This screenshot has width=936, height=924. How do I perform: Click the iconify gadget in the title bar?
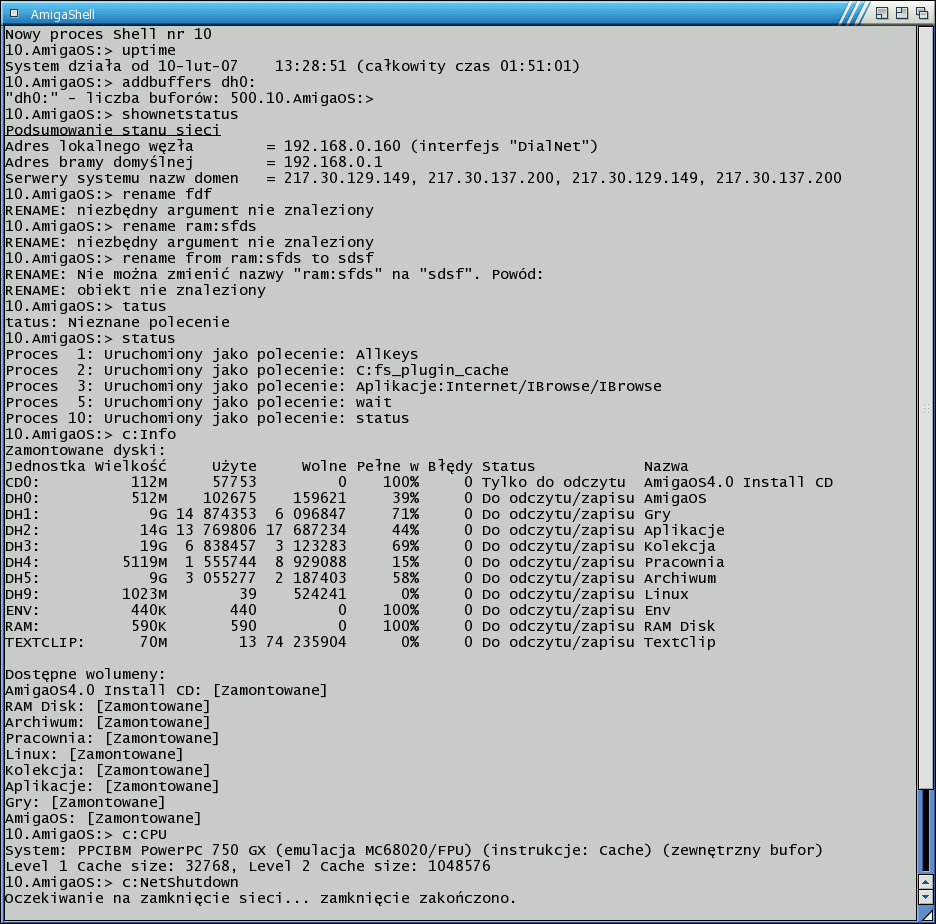pos(881,13)
